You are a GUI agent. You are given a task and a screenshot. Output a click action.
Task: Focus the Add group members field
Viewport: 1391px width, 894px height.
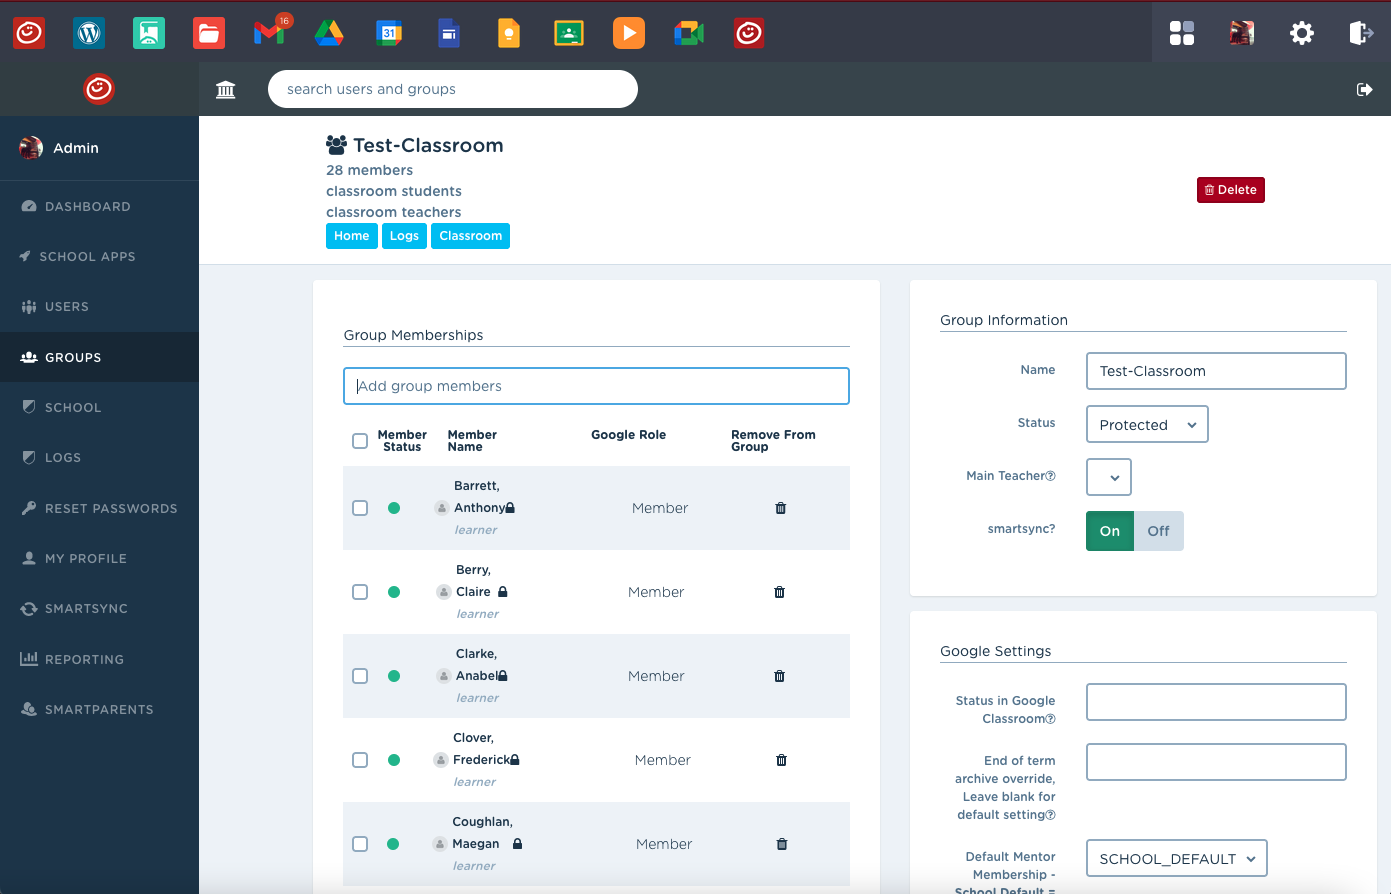596,386
